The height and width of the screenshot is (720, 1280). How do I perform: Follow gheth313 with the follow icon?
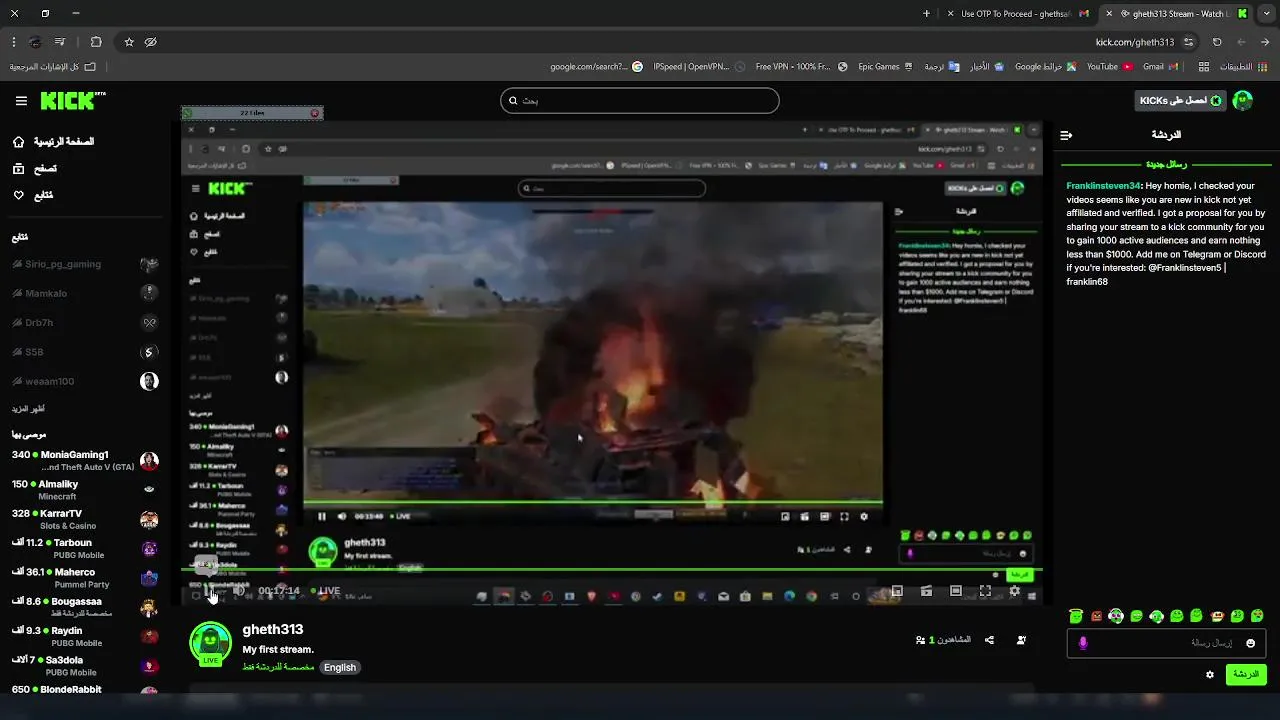(1021, 640)
